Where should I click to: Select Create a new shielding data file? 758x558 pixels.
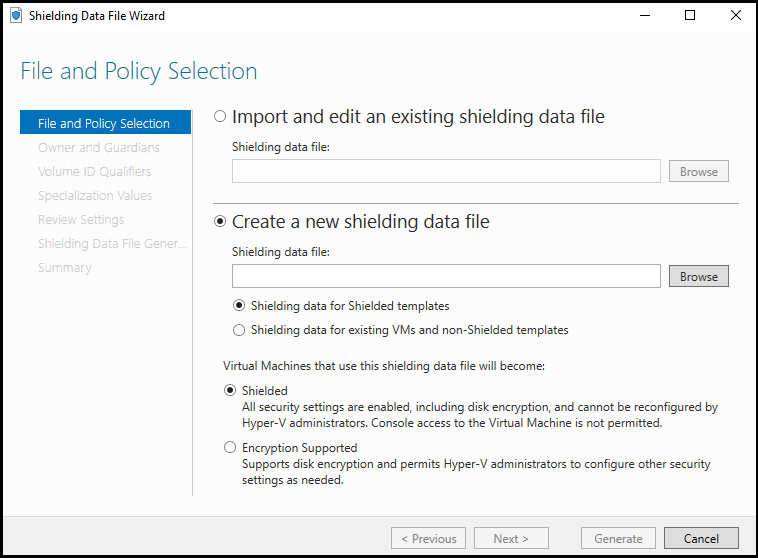point(220,222)
